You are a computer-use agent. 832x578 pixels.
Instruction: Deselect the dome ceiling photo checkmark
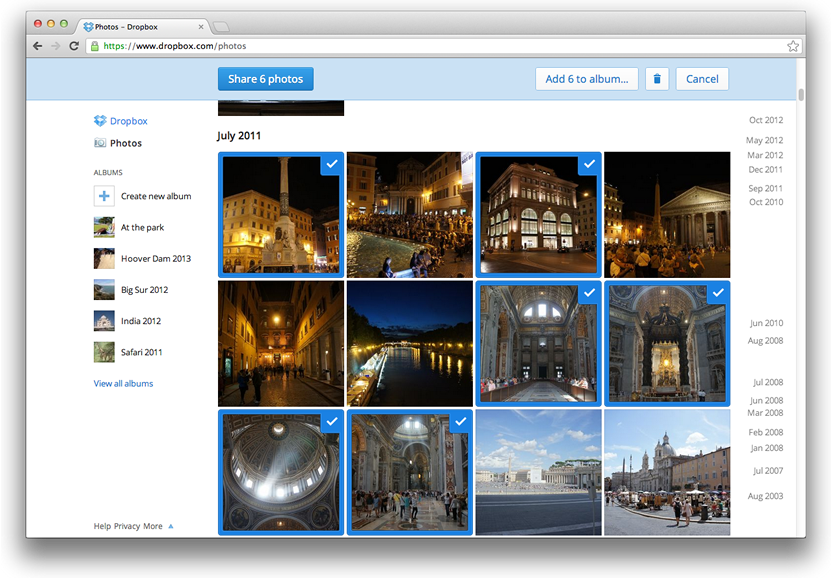coord(332,422)
